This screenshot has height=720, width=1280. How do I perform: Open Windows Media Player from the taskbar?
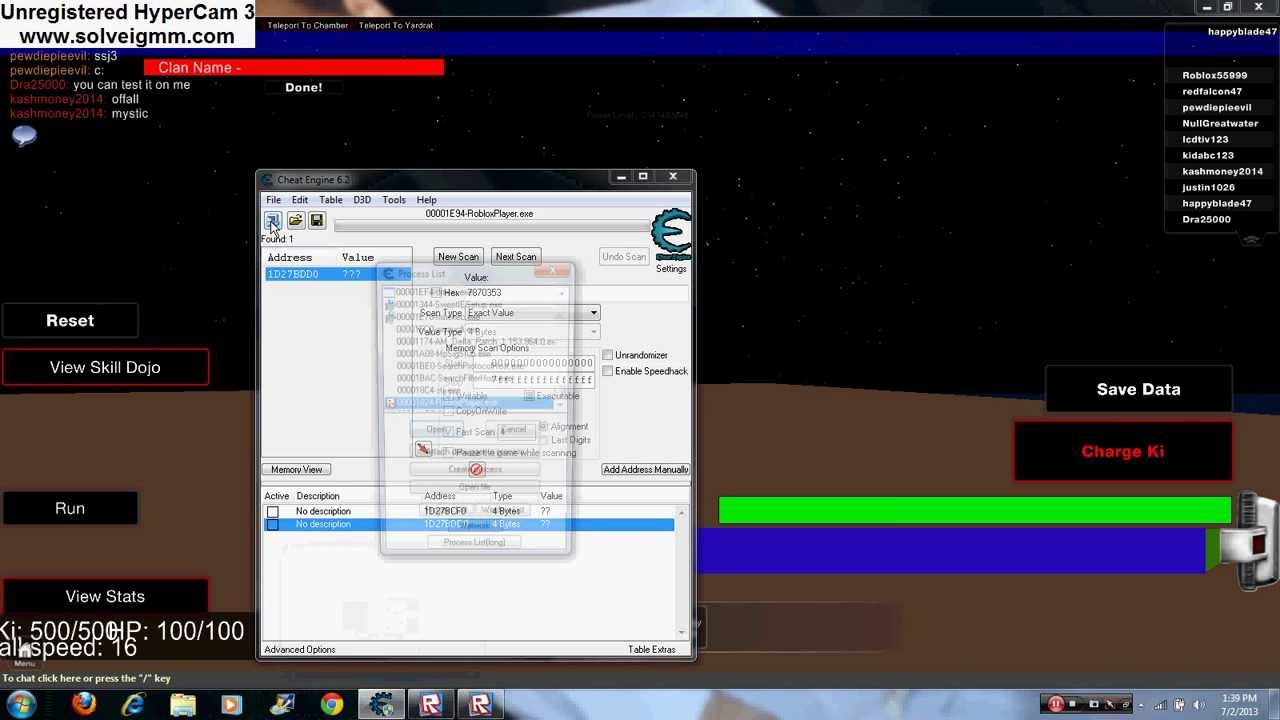231,705
